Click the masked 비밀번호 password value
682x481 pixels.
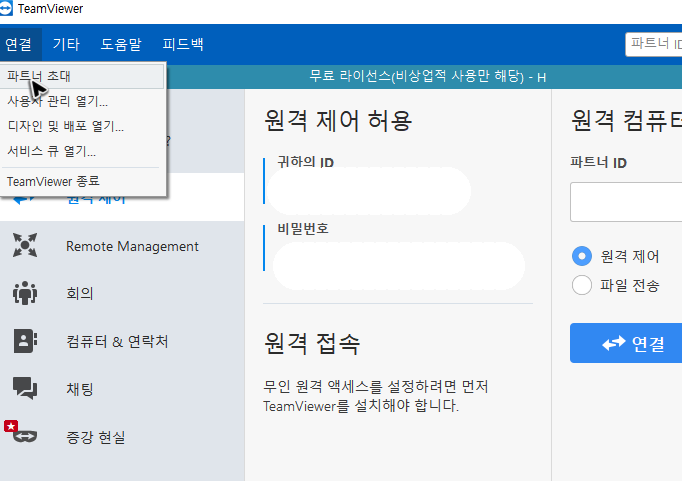tap(398, 266)
